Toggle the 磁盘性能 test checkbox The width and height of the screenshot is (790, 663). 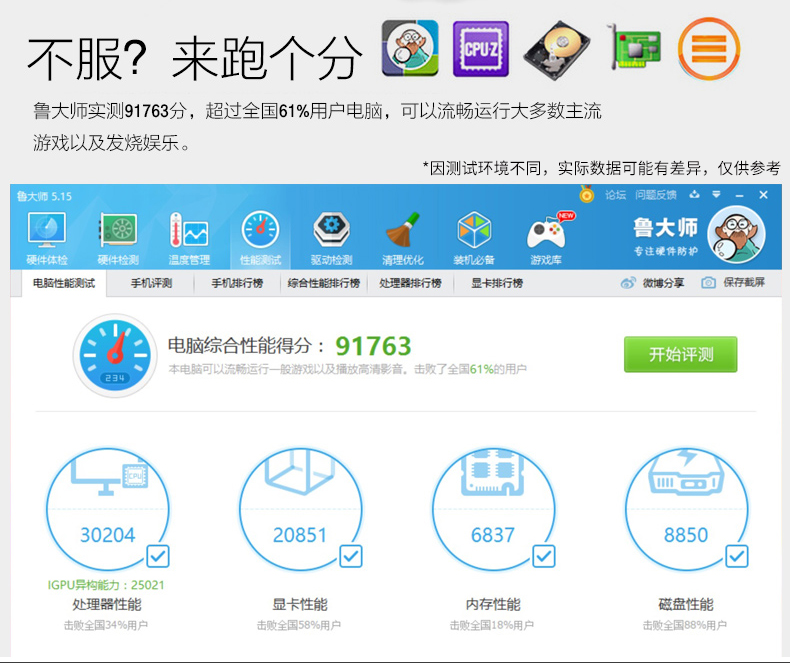(737, 556)
